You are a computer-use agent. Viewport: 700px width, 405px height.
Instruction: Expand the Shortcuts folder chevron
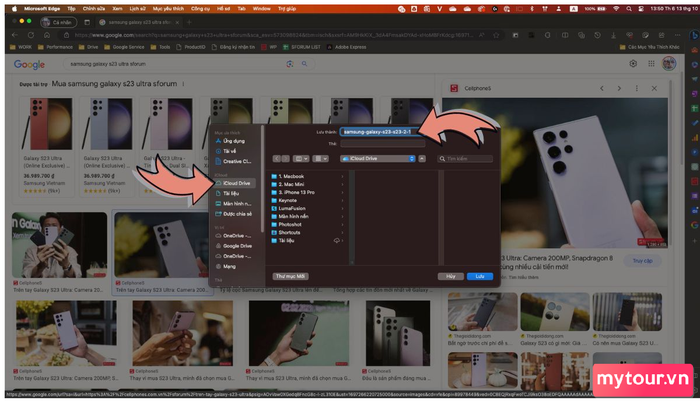click(x=342, y=233)
